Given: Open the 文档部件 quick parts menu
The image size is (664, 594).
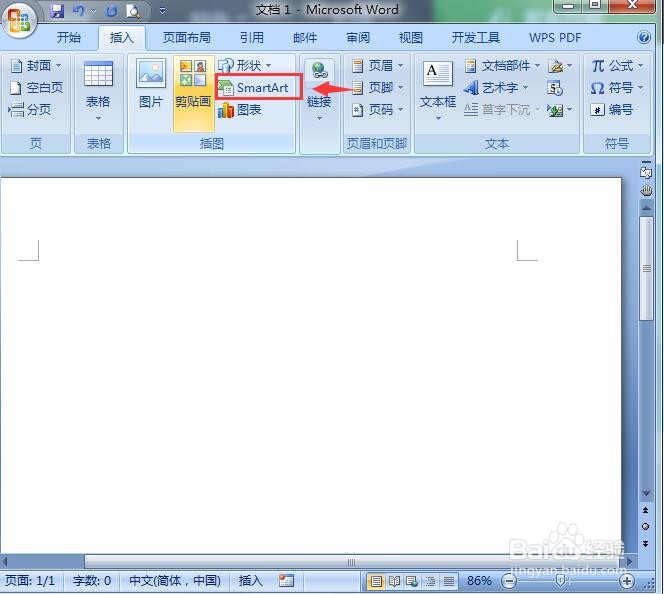Looking at the screenshot, I should (x=502, y=66).
